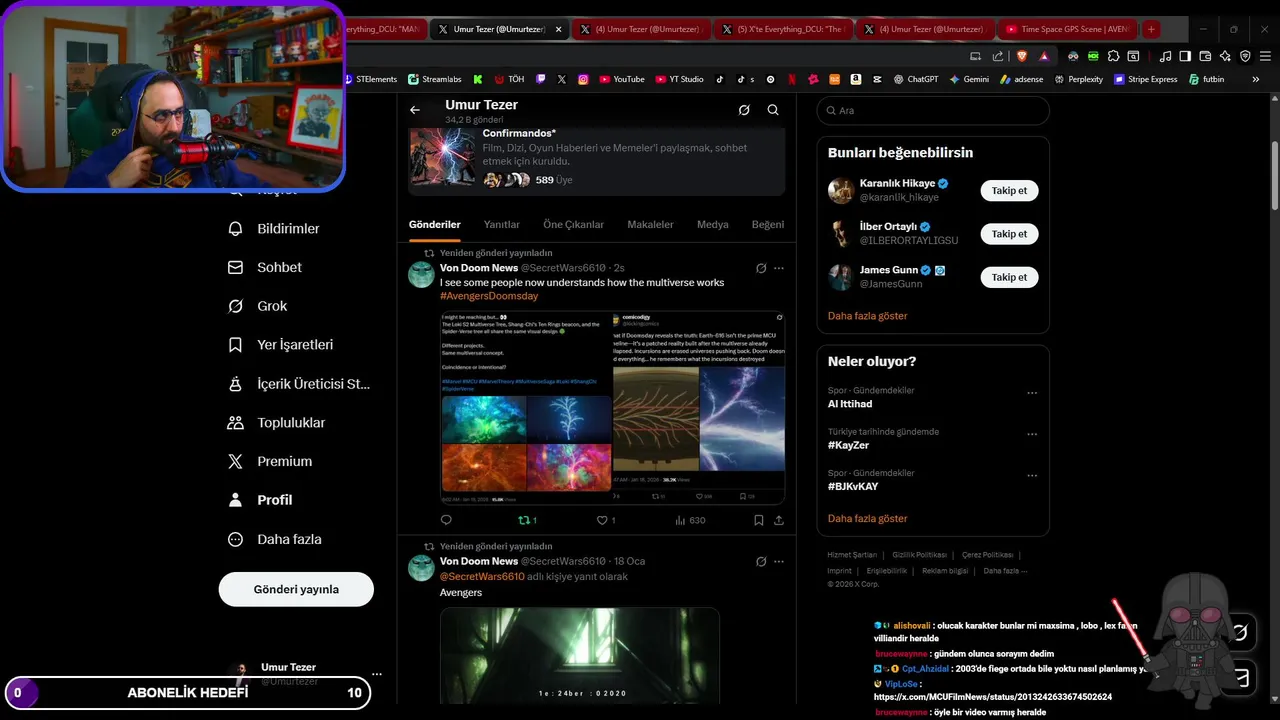Follow İlber Ortaylı with Takip et

[1009, 234]
